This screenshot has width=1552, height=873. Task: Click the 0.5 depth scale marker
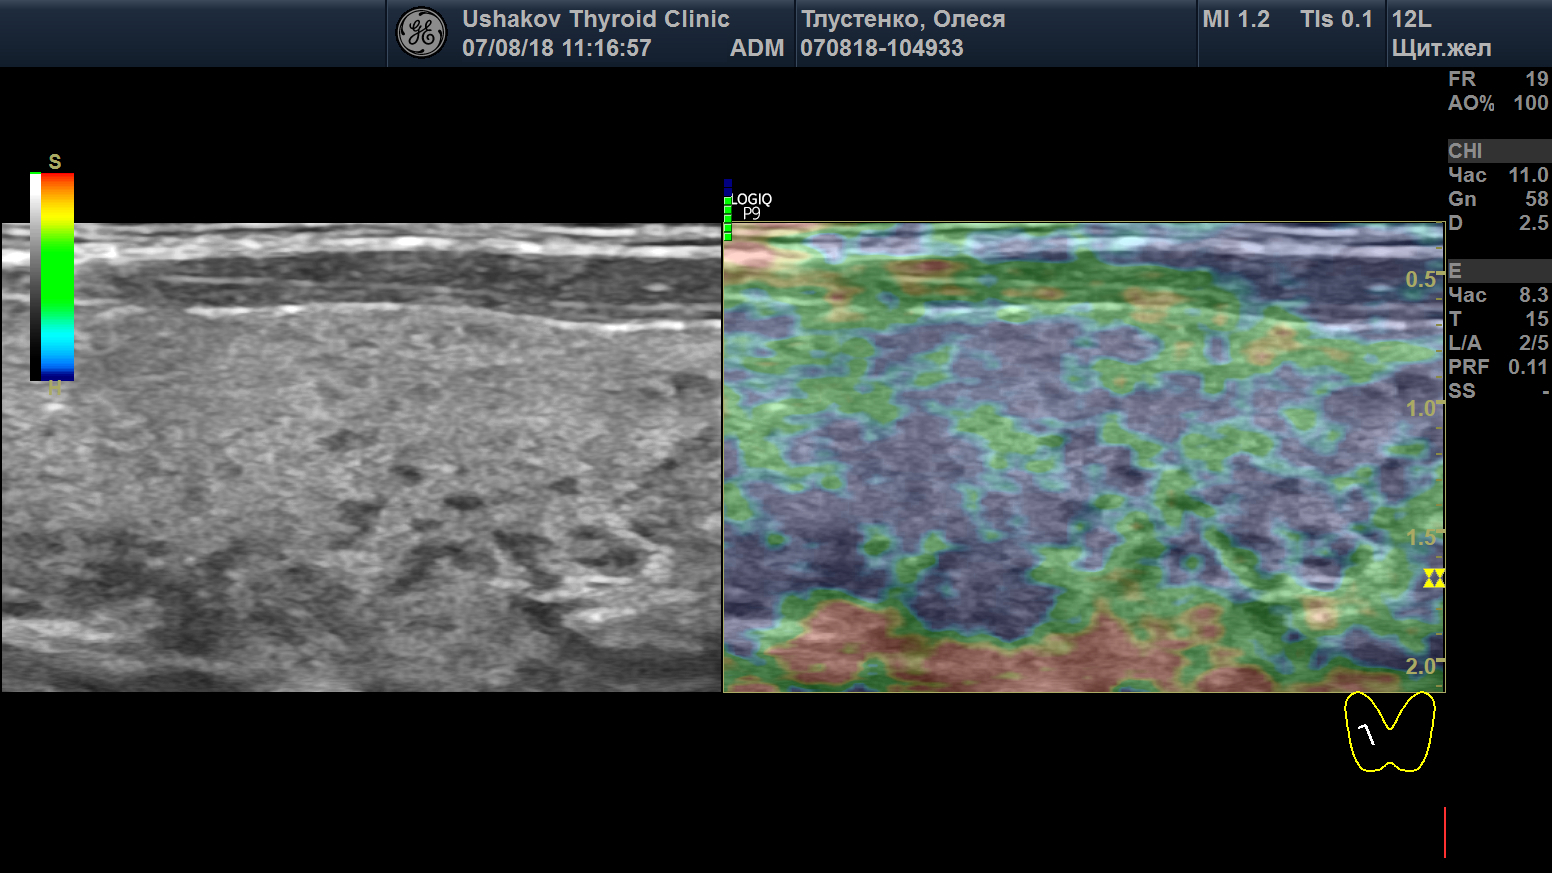point(1422,279)
